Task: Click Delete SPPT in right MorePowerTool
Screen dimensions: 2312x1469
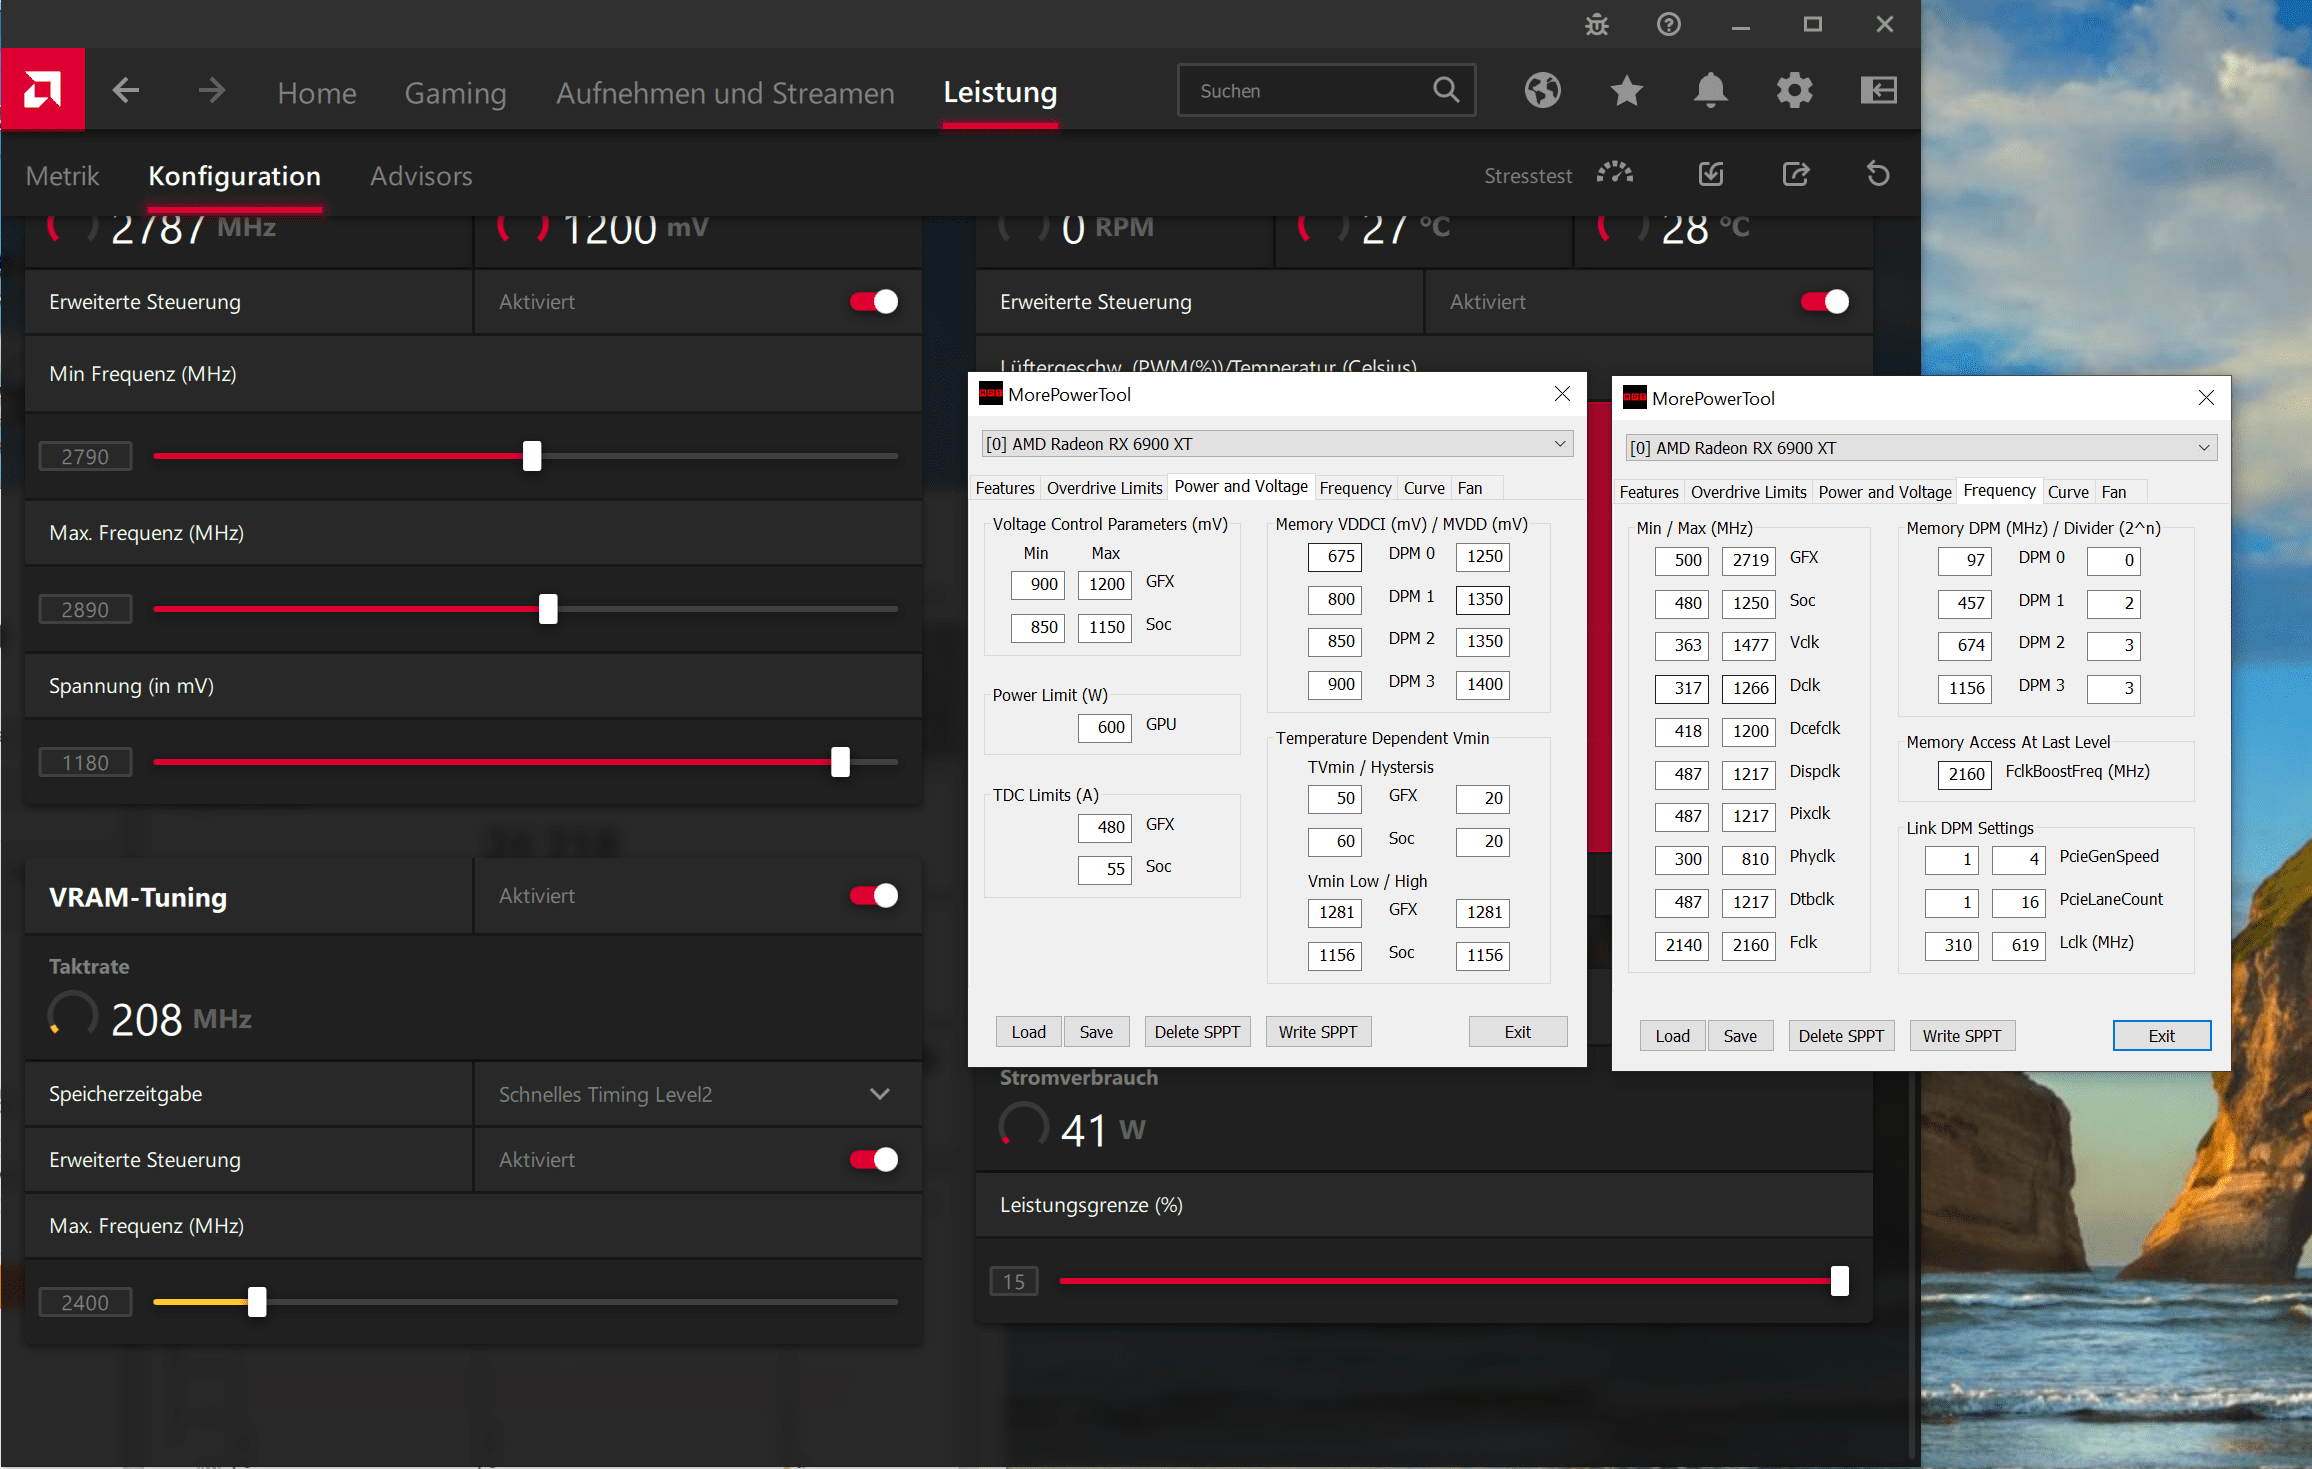Action: click(1840, 1036)
